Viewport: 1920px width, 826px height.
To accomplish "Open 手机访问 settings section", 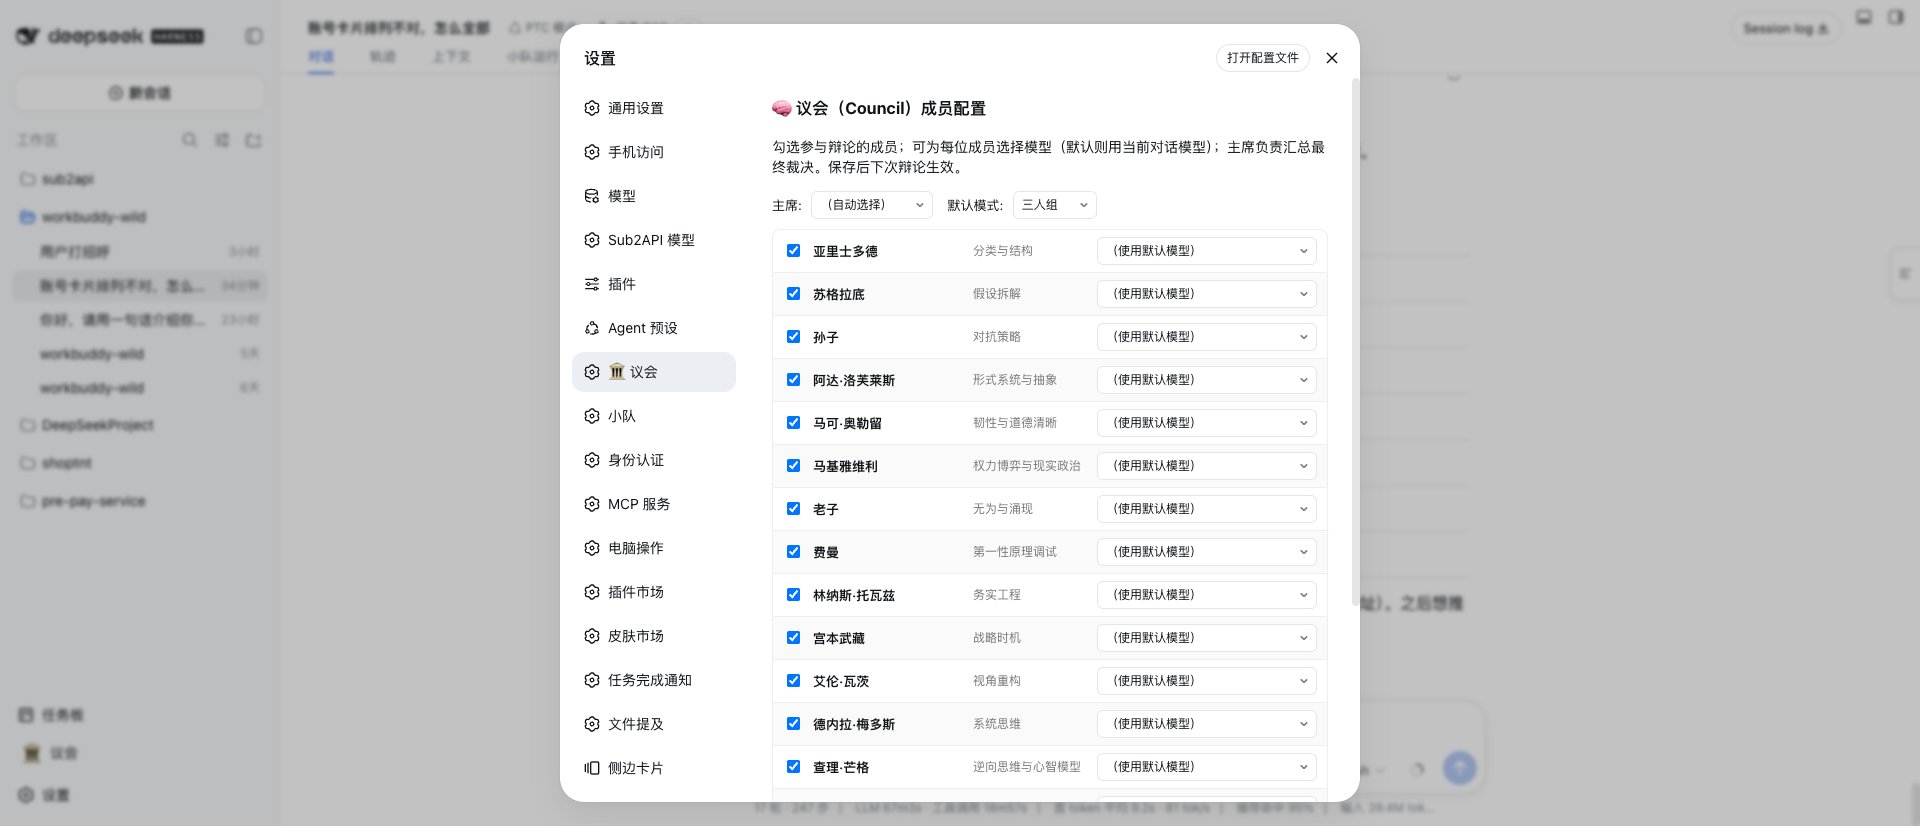I will [x=654, y=152].
